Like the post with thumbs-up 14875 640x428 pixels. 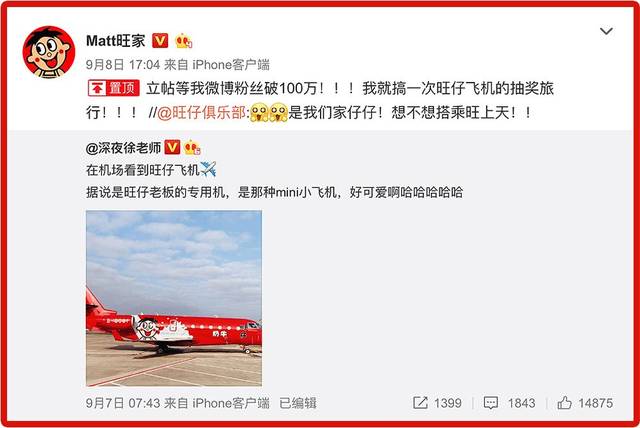[585, 403]
